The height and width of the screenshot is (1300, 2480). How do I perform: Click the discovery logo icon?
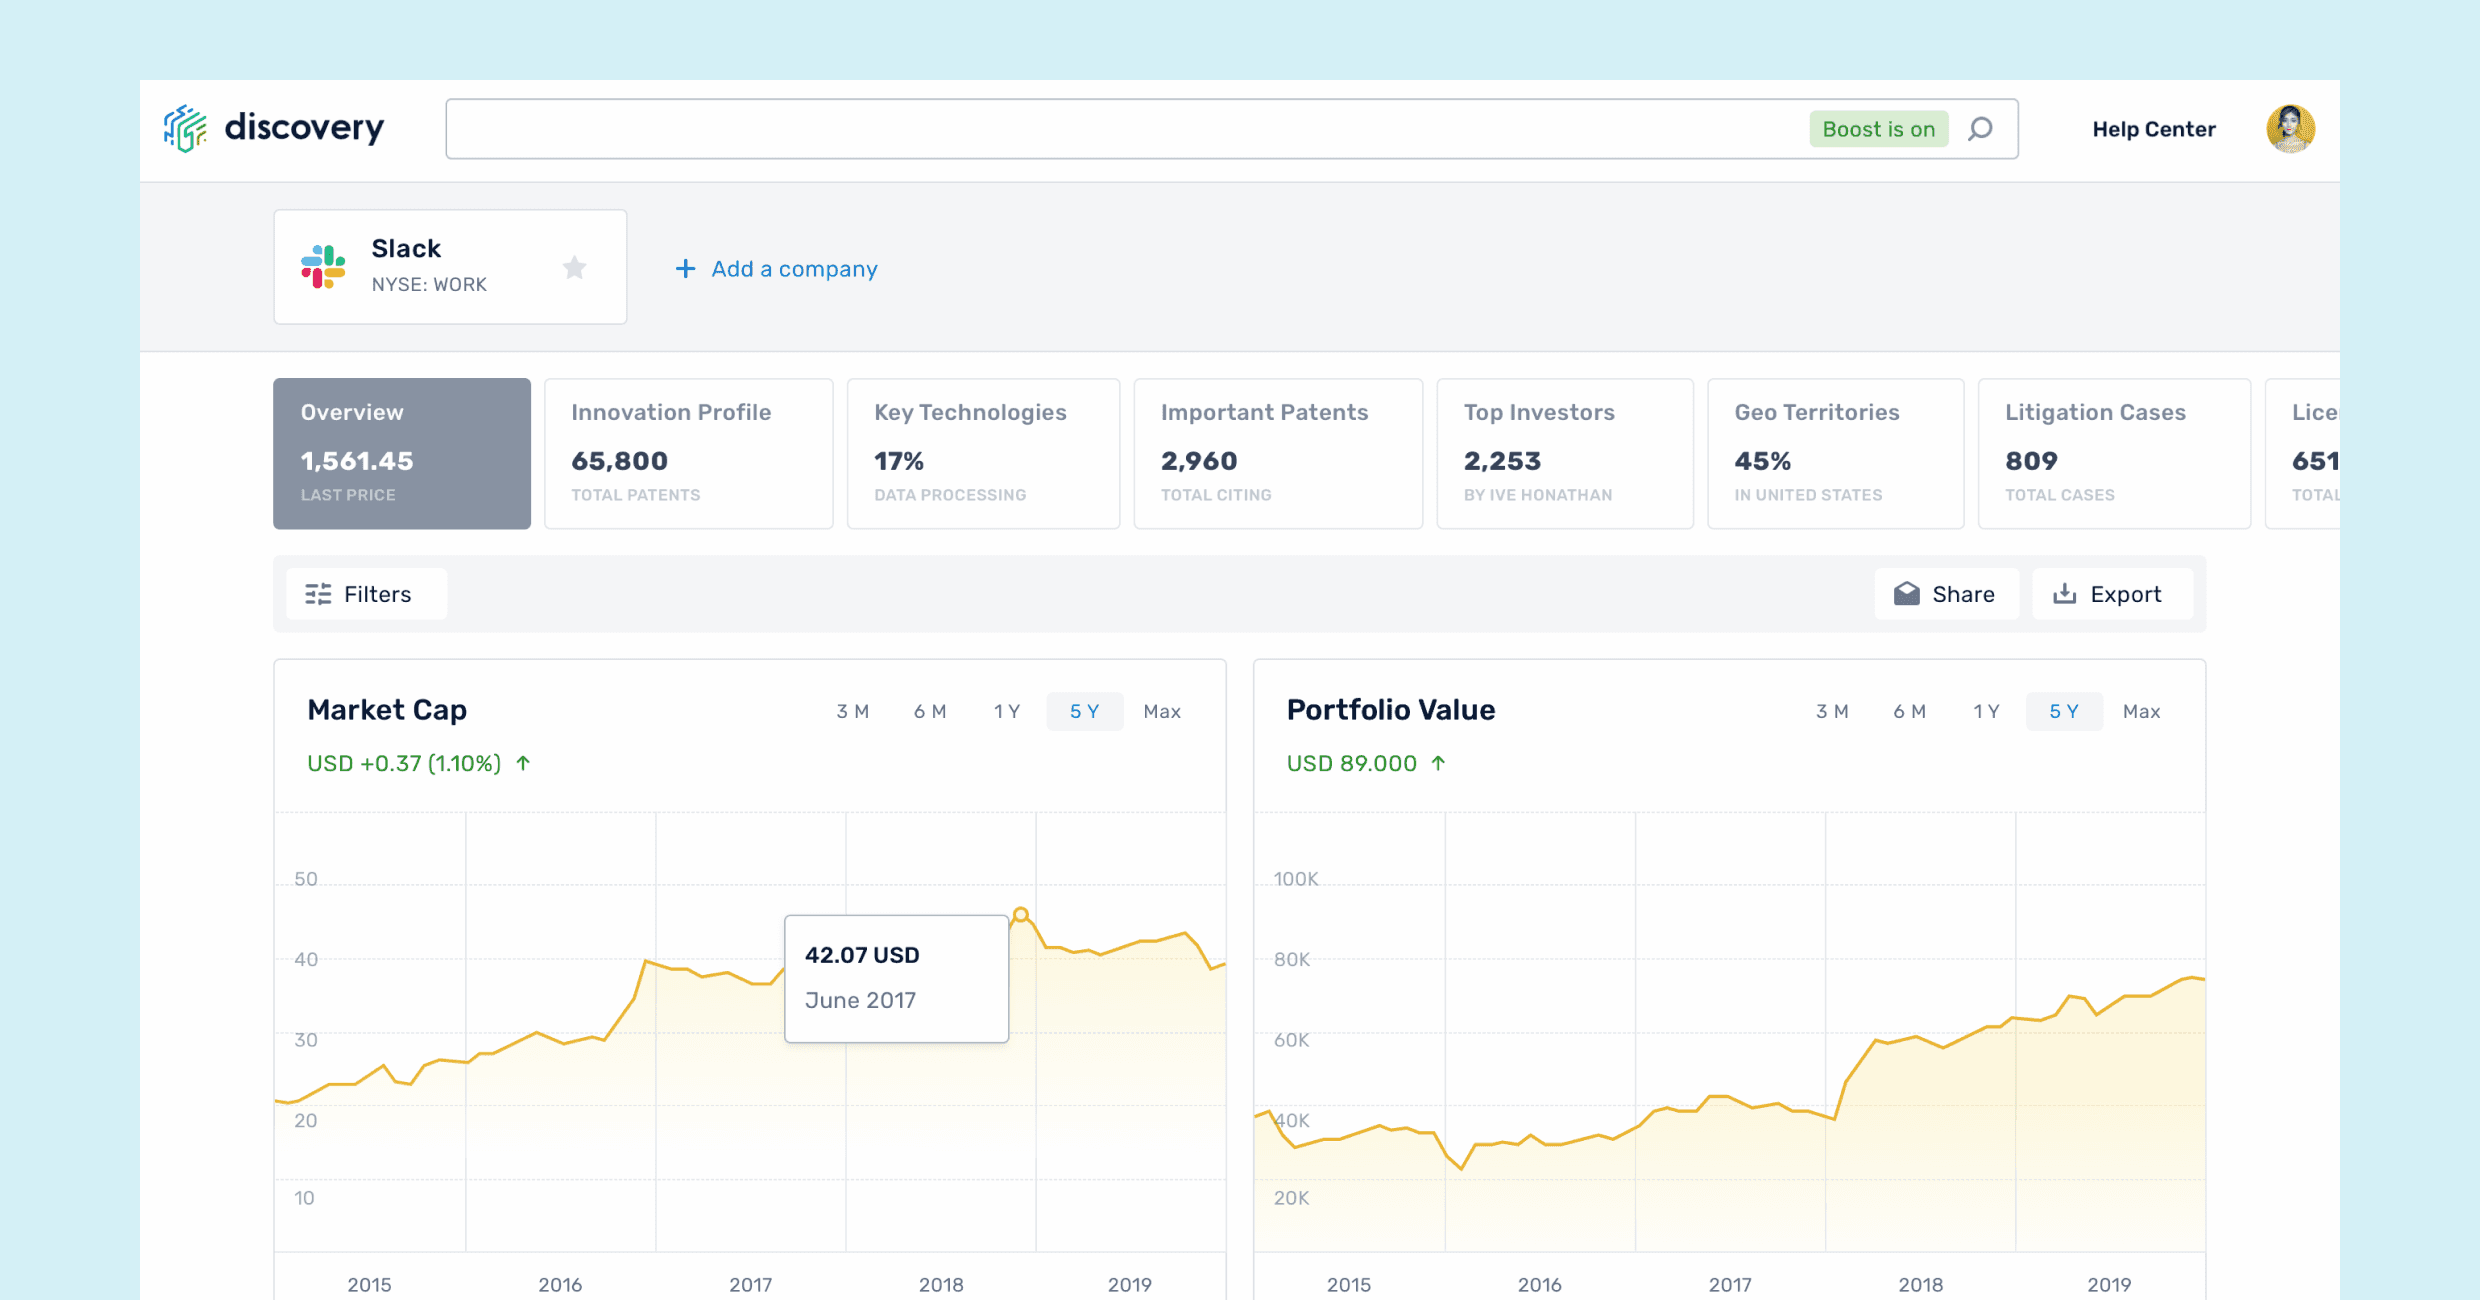click(185, 128)
